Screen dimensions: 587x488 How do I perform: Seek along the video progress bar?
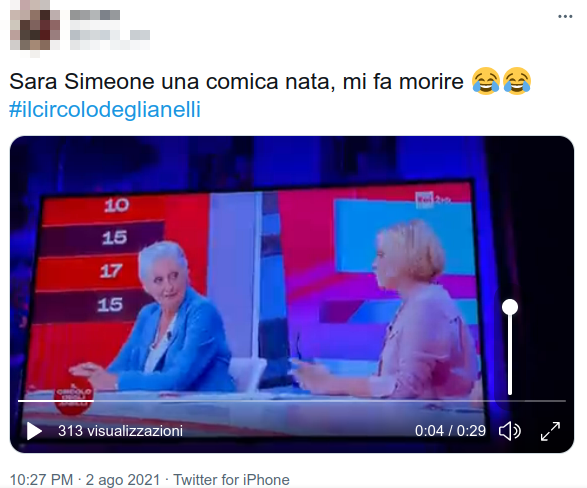(x=292, y=401)
